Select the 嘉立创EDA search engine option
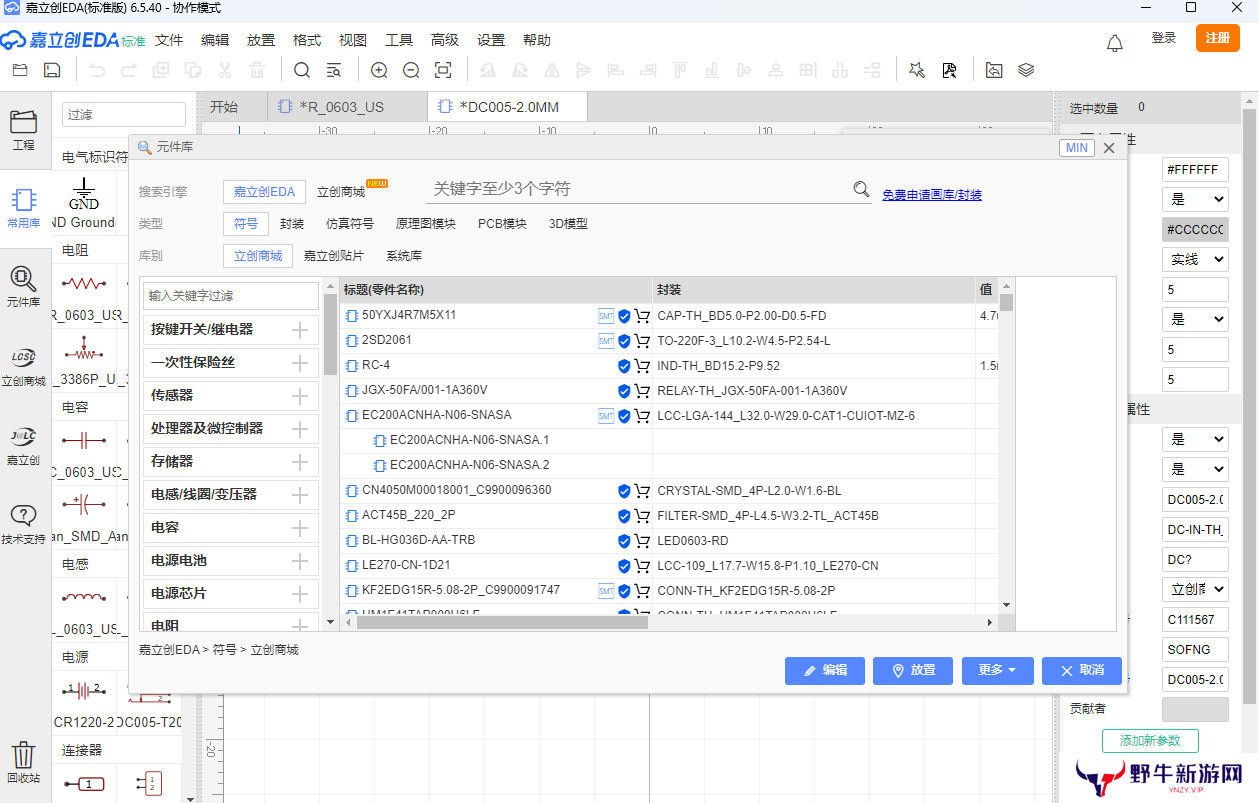1259x803 pixels. click(264, 192)
